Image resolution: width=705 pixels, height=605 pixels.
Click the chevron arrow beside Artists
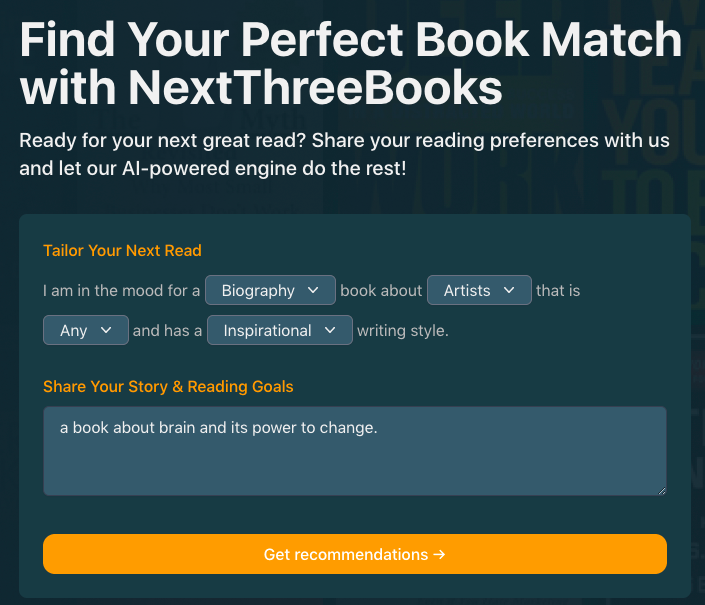509,291
